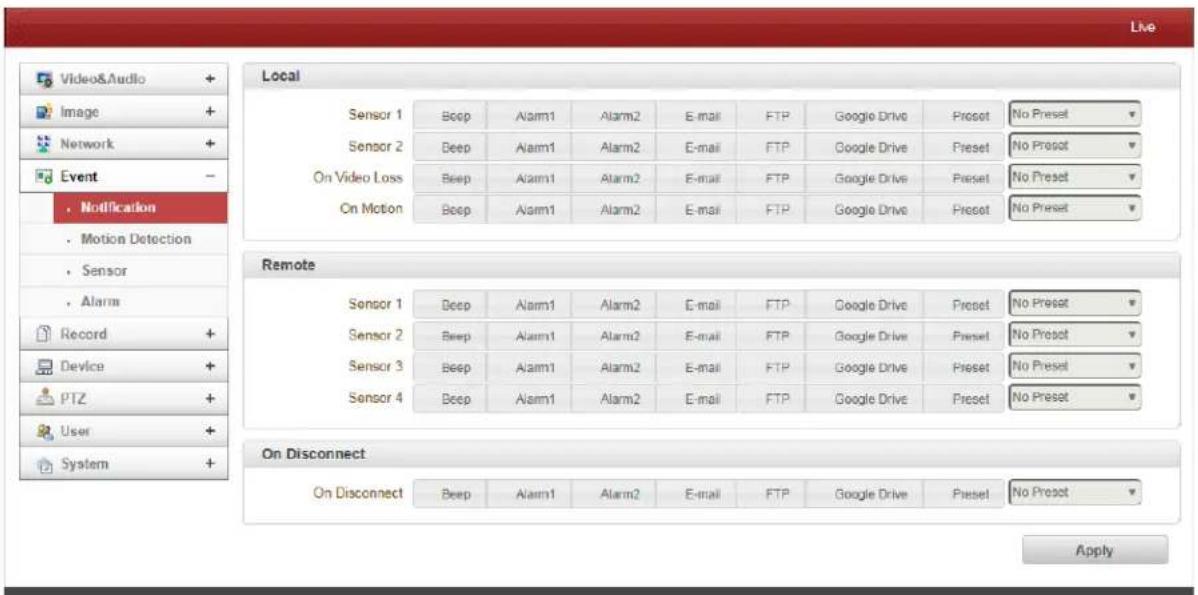Toggle Google Drive for On Motion

pos(863,209)
